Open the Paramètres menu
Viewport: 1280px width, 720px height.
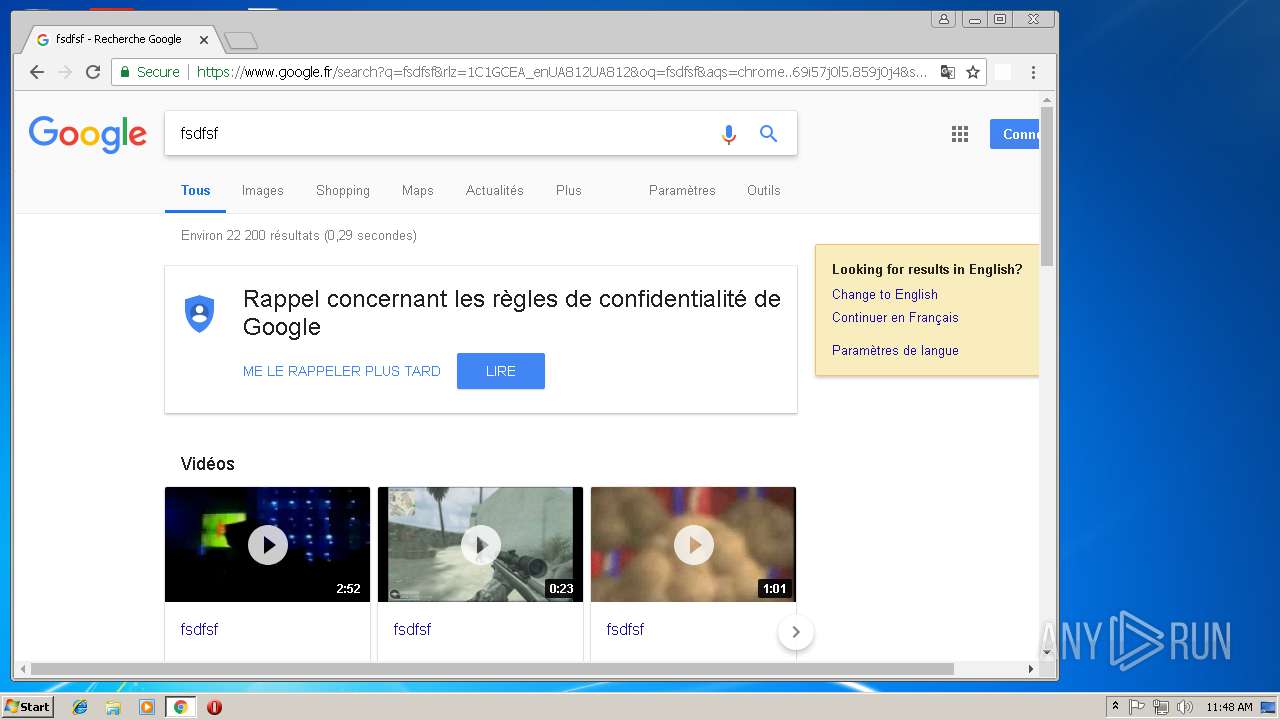pos(682,190)
